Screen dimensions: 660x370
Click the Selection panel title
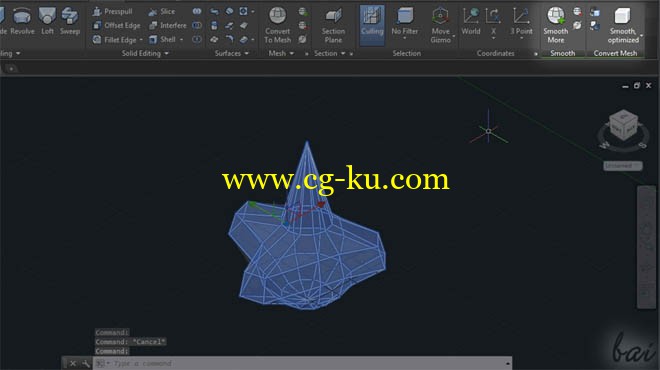click(x=407, y=53)
